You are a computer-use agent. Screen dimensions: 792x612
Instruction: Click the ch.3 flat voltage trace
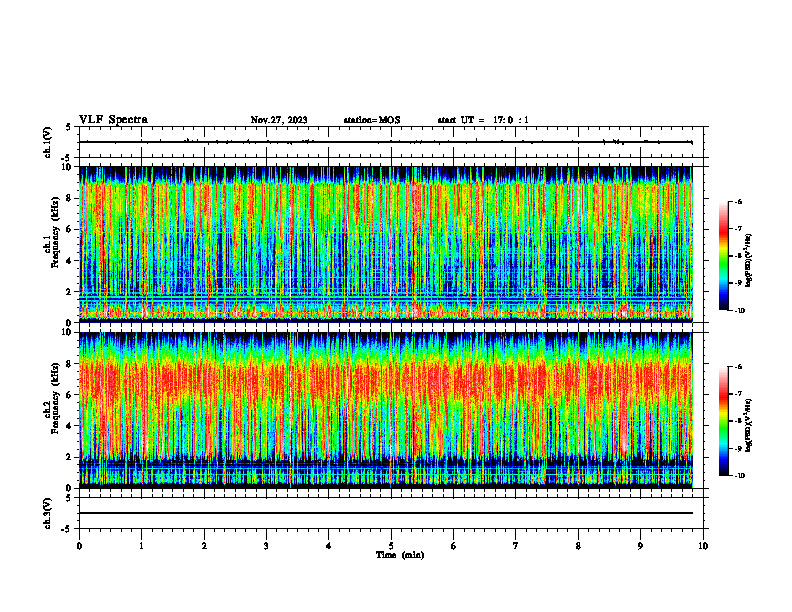386,513
